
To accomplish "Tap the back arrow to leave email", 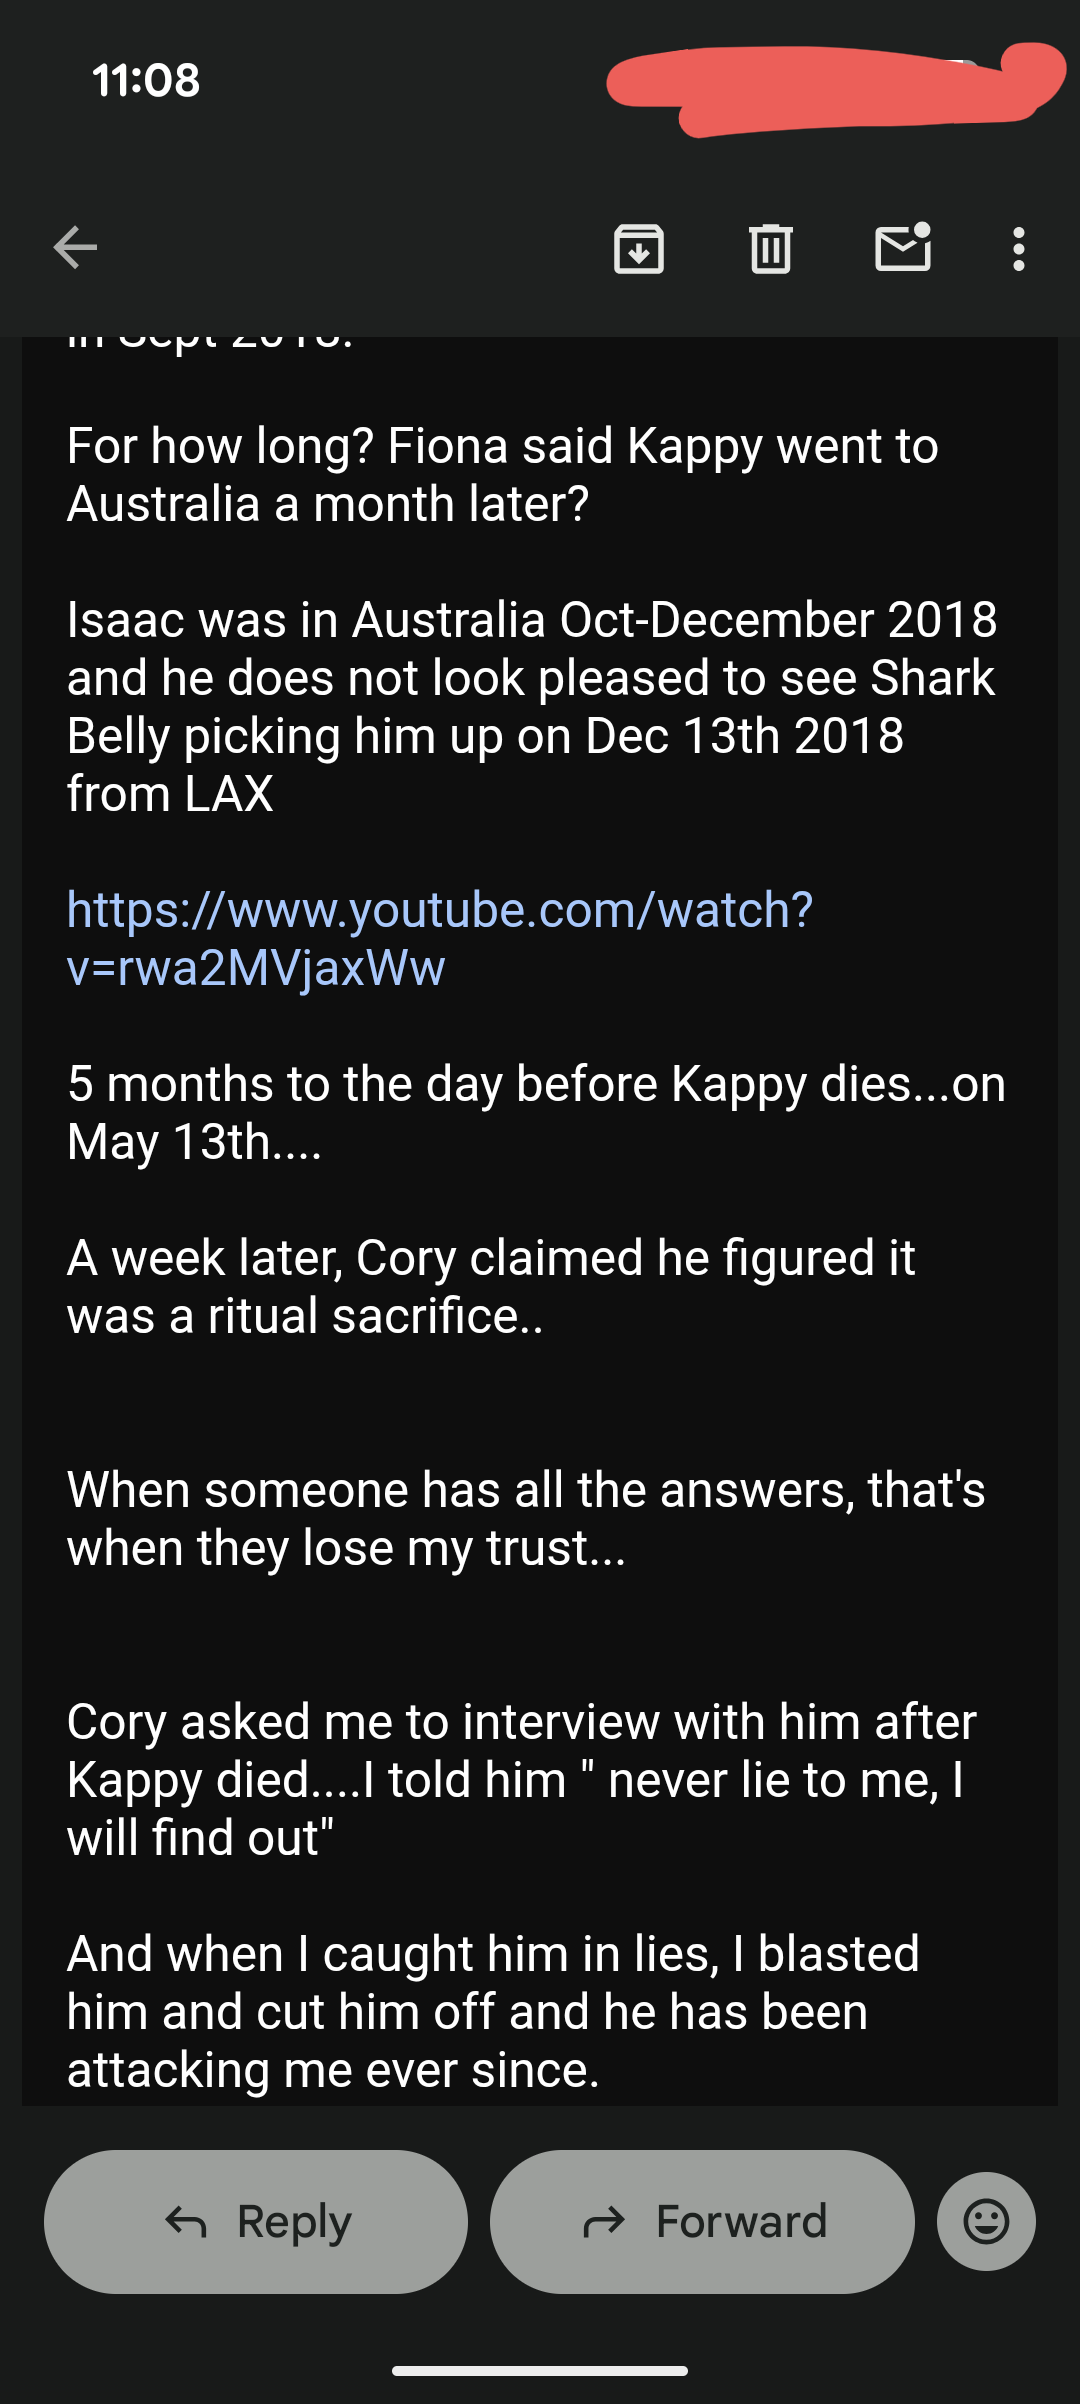I will coord(75,248).
